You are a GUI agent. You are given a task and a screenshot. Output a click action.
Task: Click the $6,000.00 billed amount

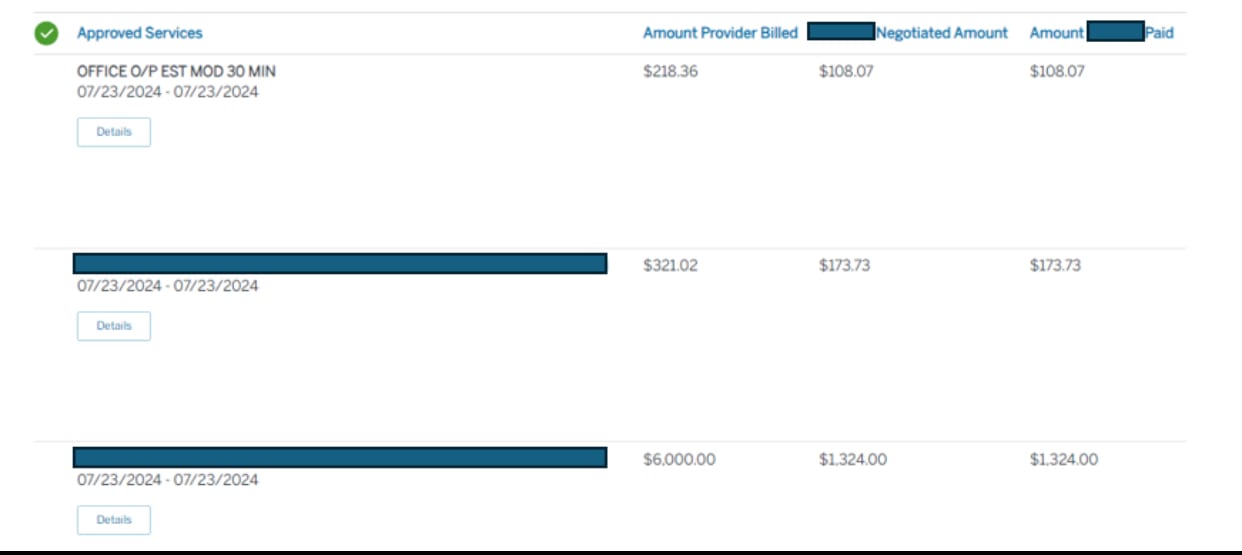pyautogui.click(x=679, y=460)
